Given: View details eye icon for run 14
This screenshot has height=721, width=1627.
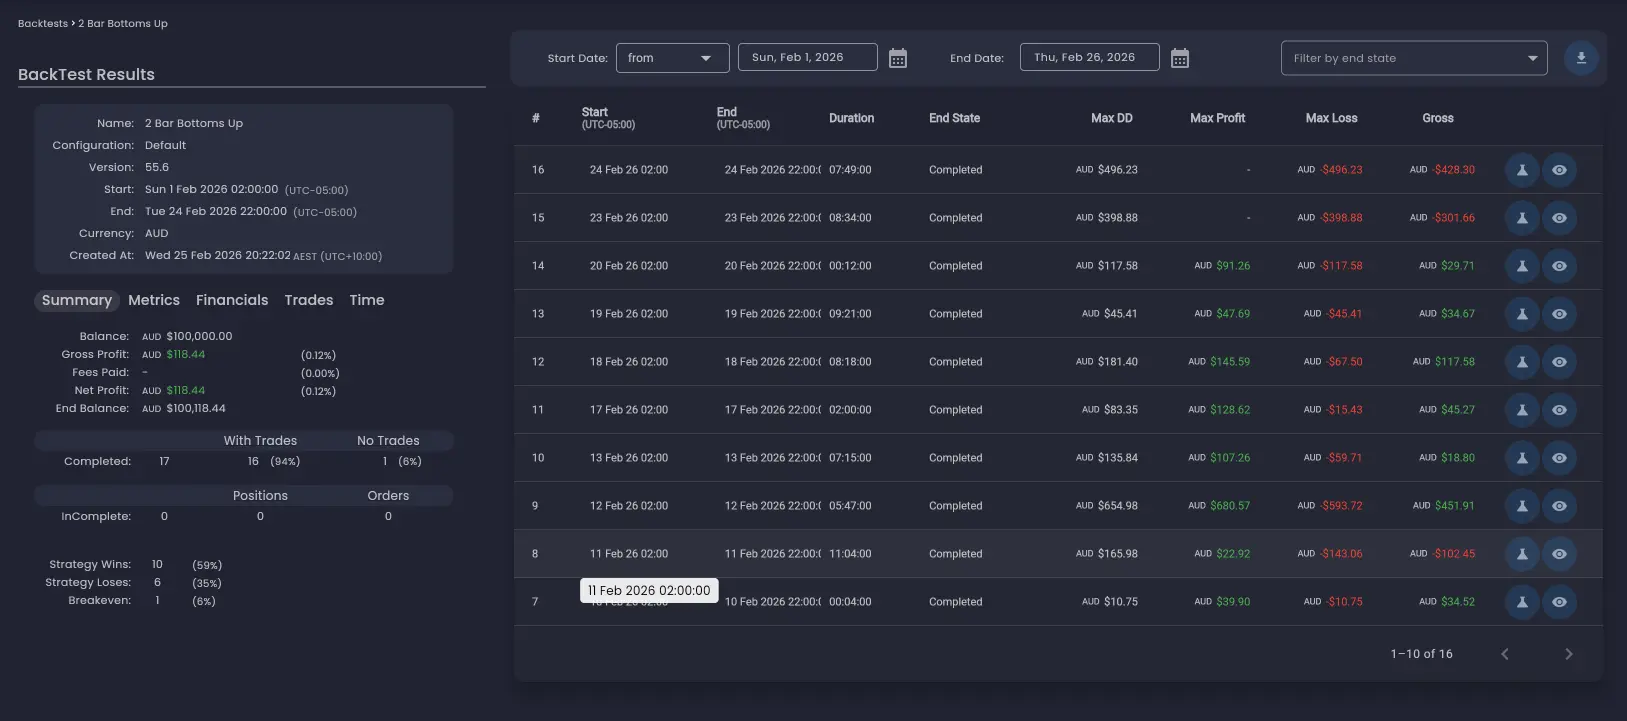Looking at the screenshot, I should click(1559, 266).
